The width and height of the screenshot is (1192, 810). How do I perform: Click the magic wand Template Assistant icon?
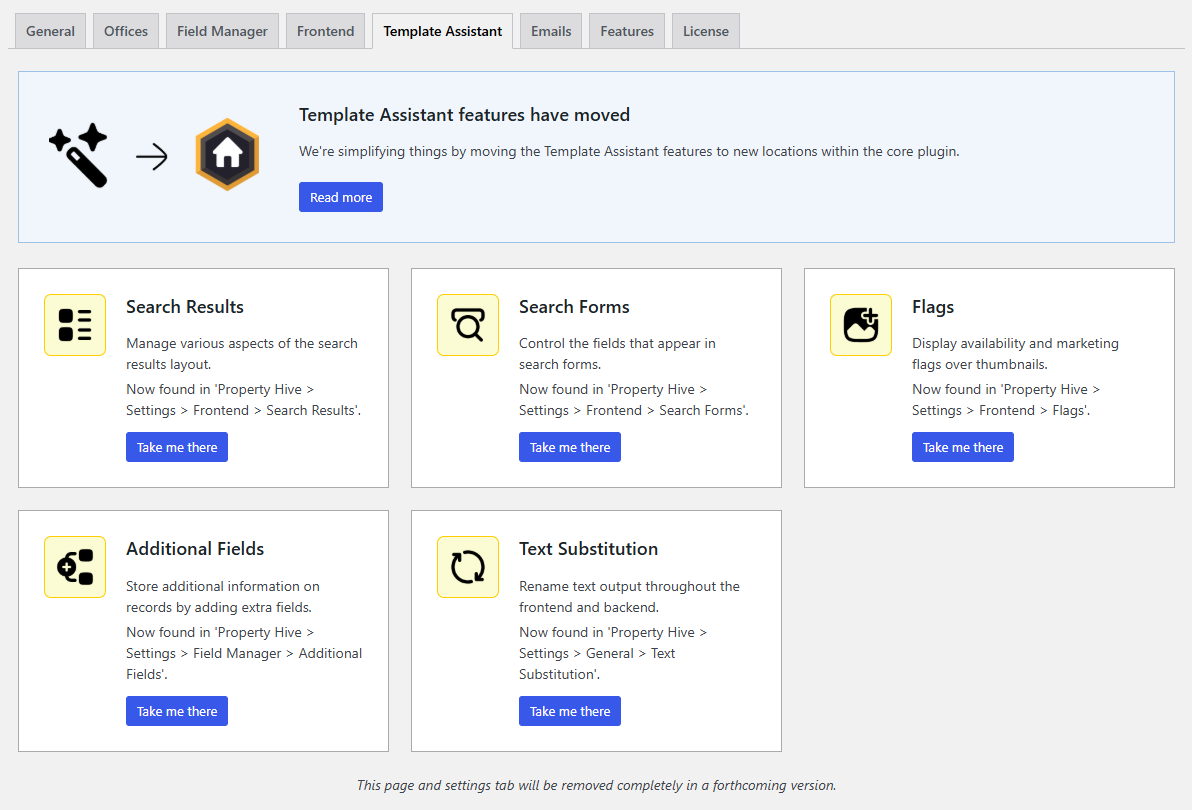(78, 156)
